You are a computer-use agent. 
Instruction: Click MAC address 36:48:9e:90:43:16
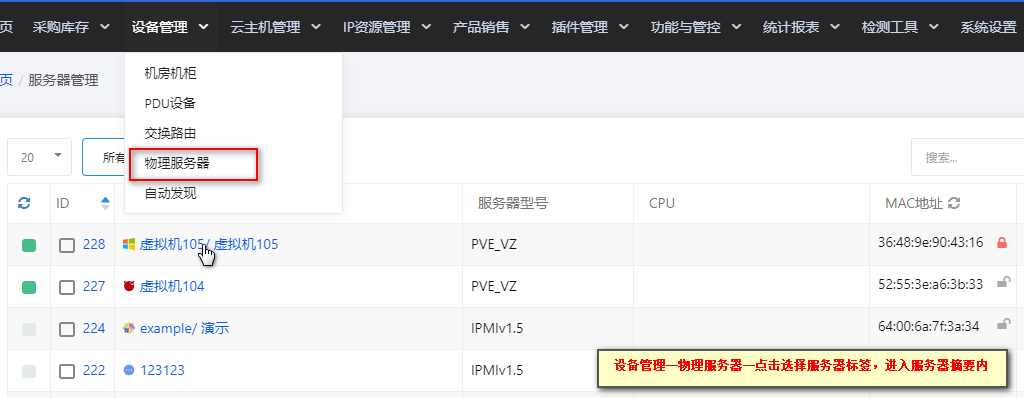(x=931, y=242)
